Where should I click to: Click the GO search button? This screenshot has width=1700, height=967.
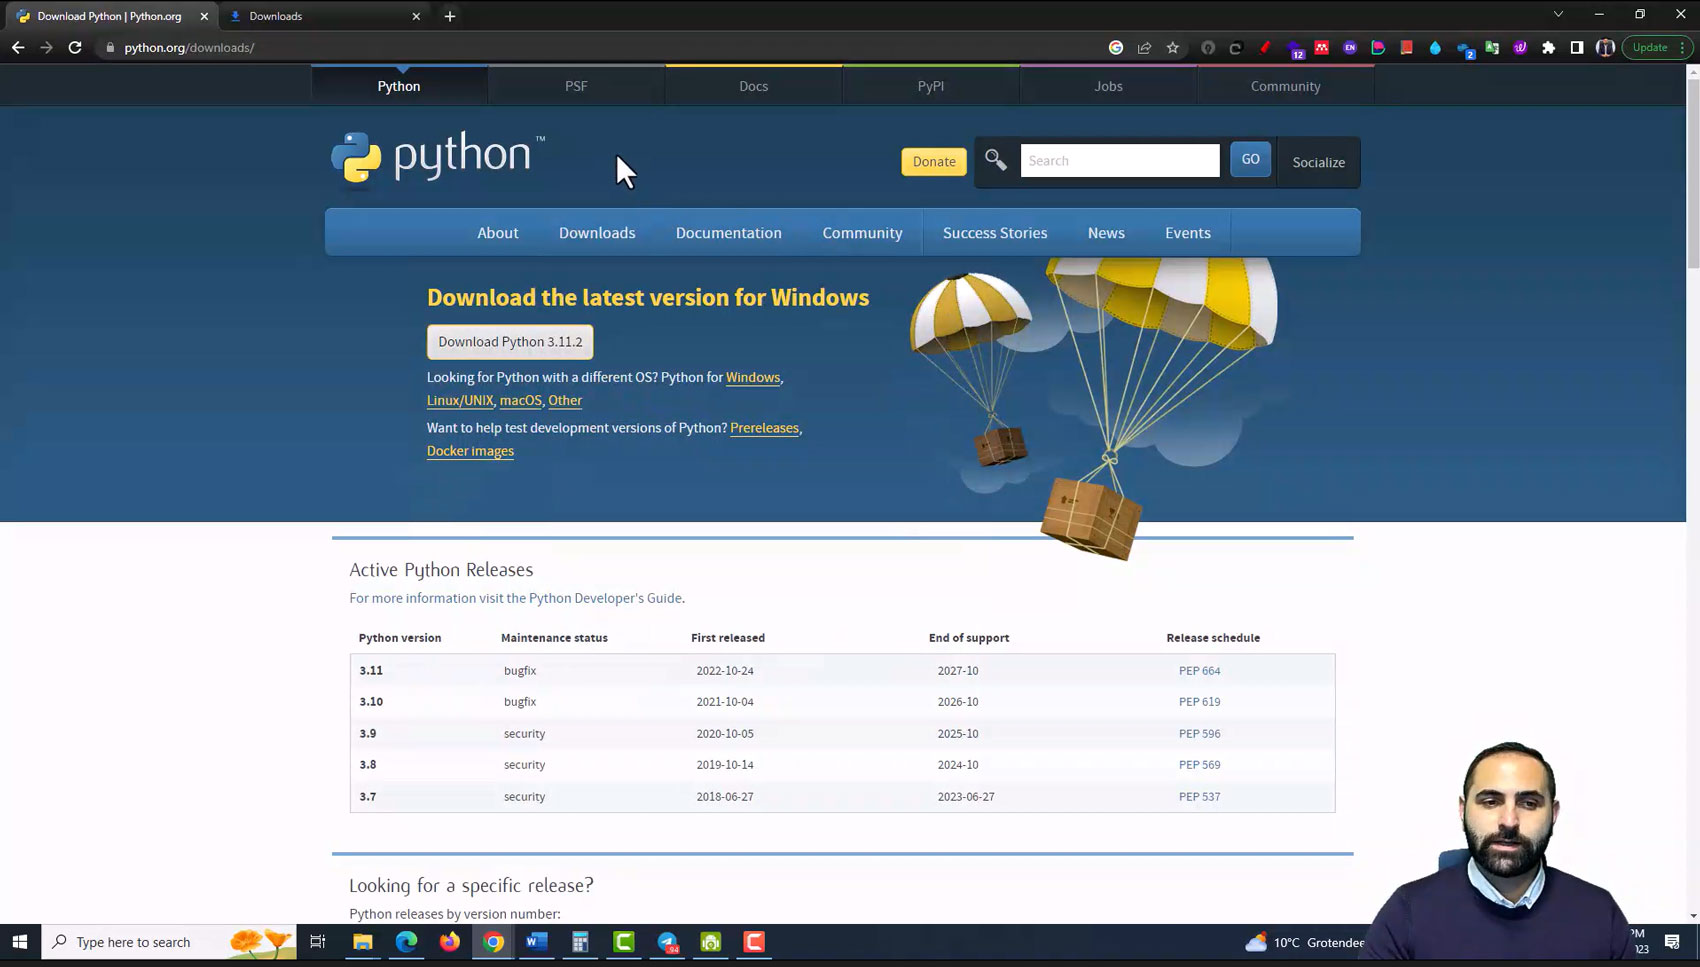click(1250, 159)
